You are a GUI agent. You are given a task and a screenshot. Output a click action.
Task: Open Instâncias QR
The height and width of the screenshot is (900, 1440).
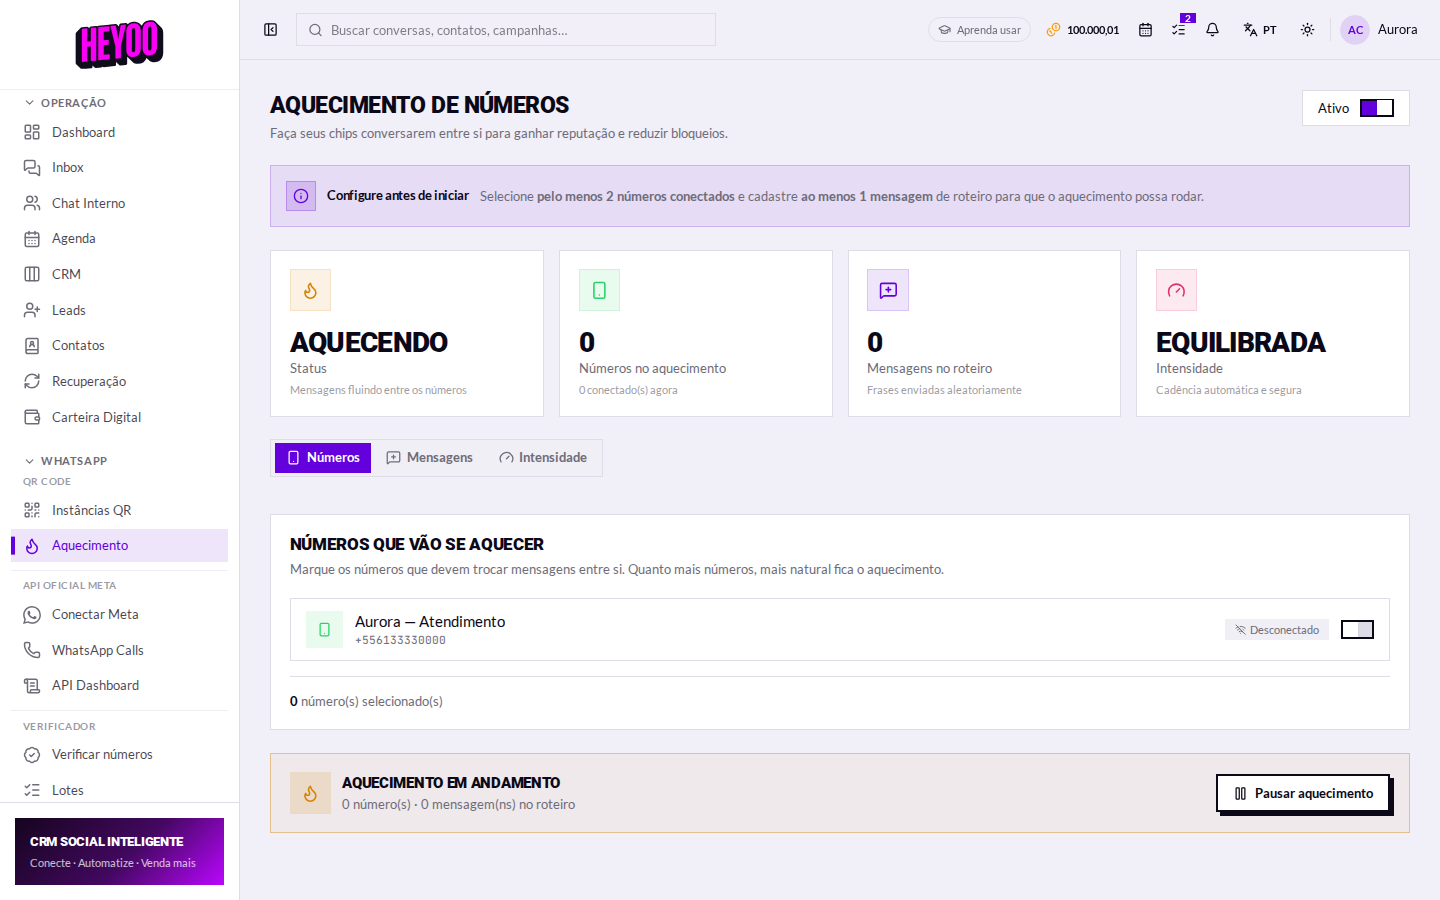click(119, 510)
